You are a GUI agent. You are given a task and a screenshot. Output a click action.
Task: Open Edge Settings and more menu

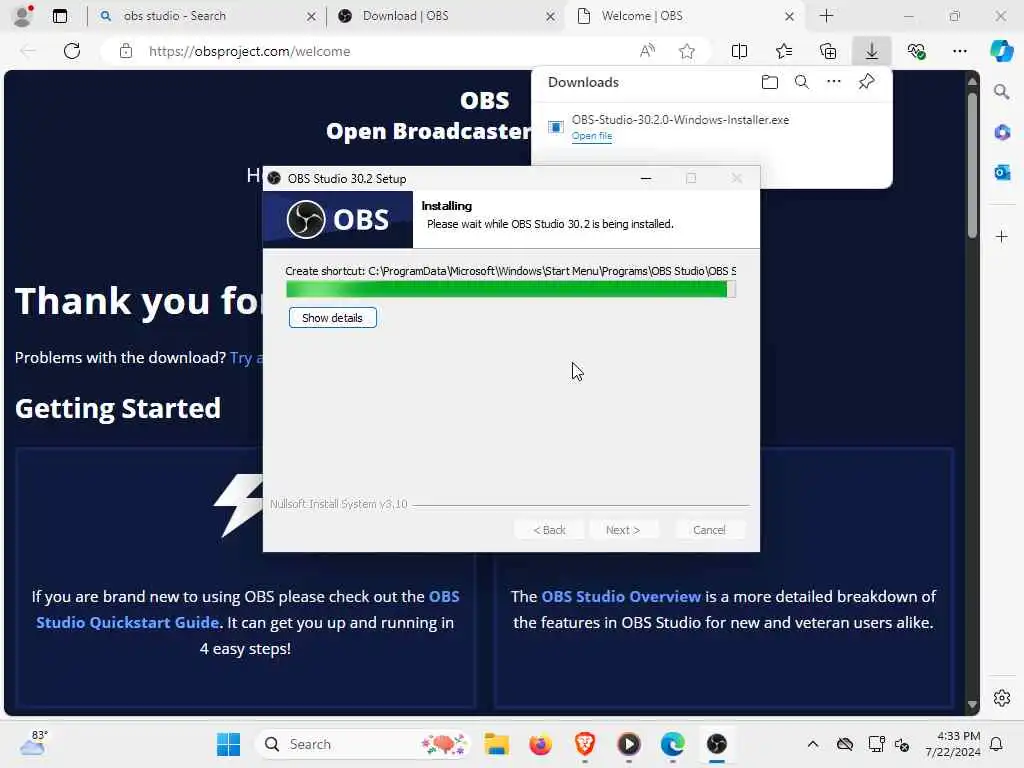(x=959, y=51)
